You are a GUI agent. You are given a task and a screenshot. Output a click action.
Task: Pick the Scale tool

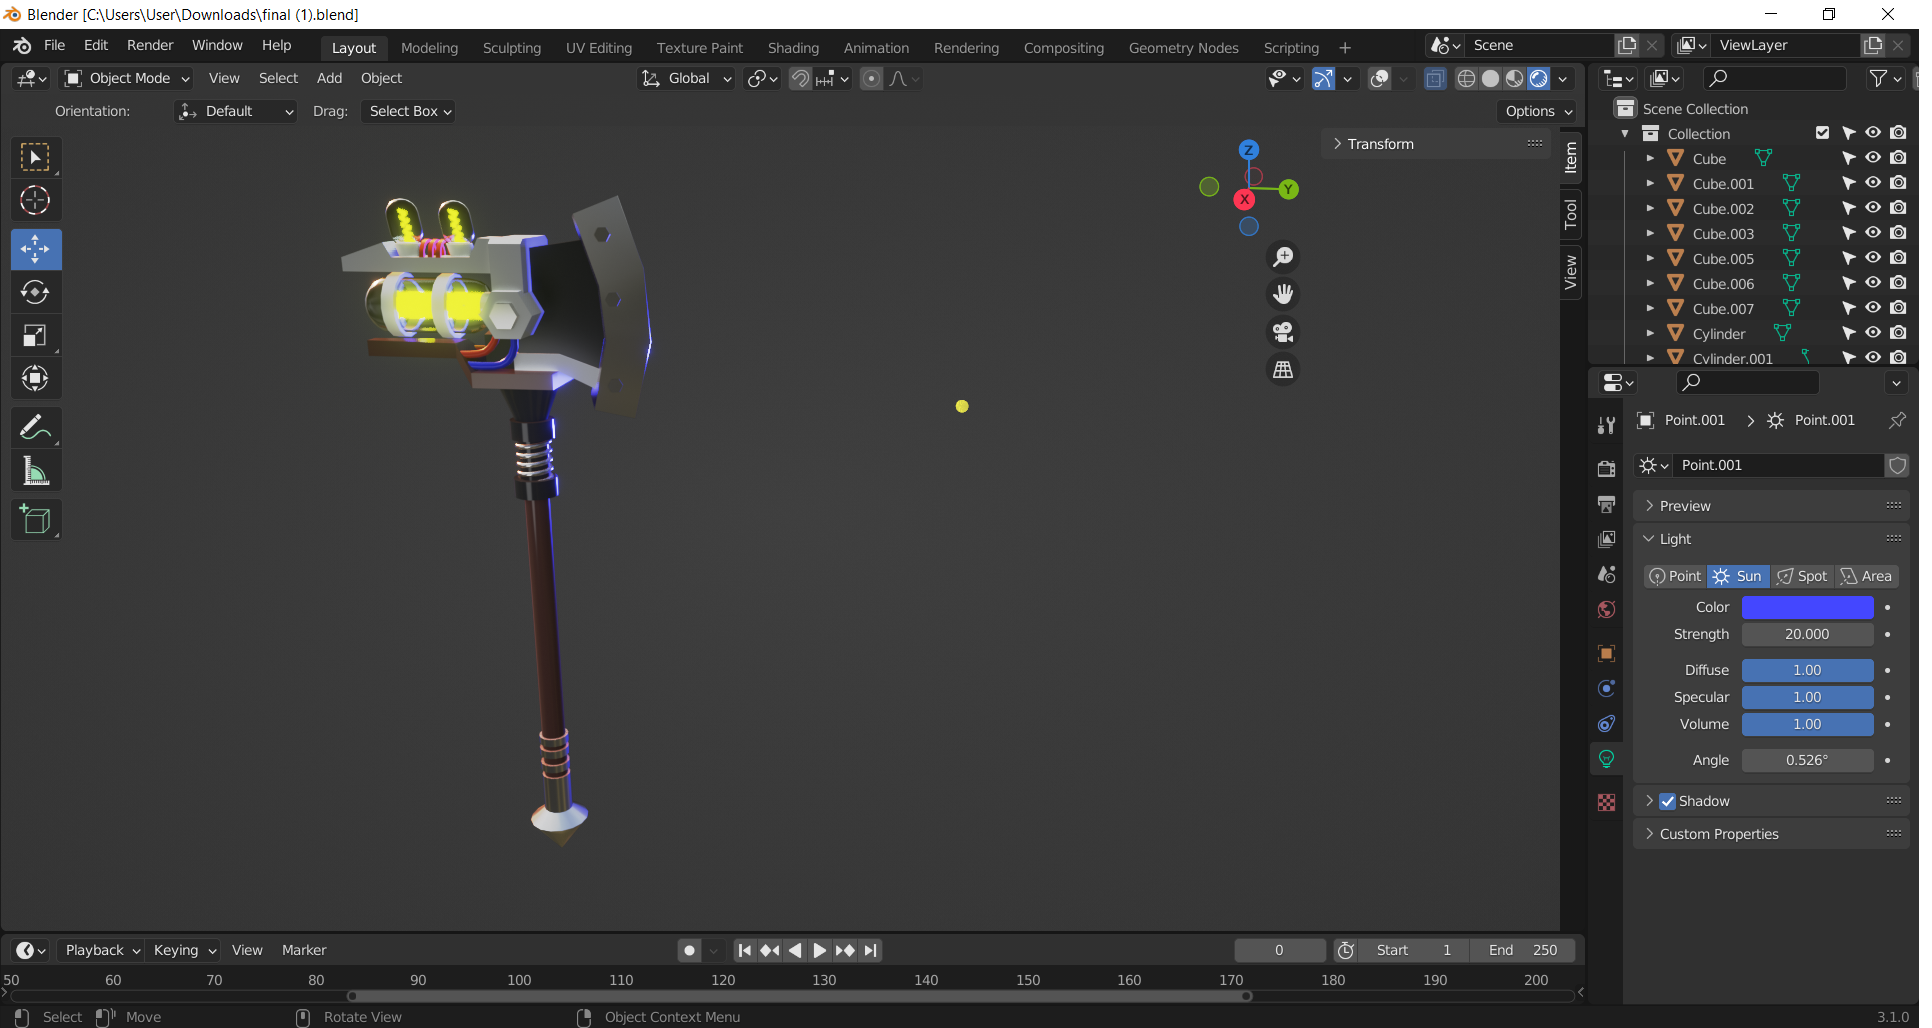[x=36, y=335]
